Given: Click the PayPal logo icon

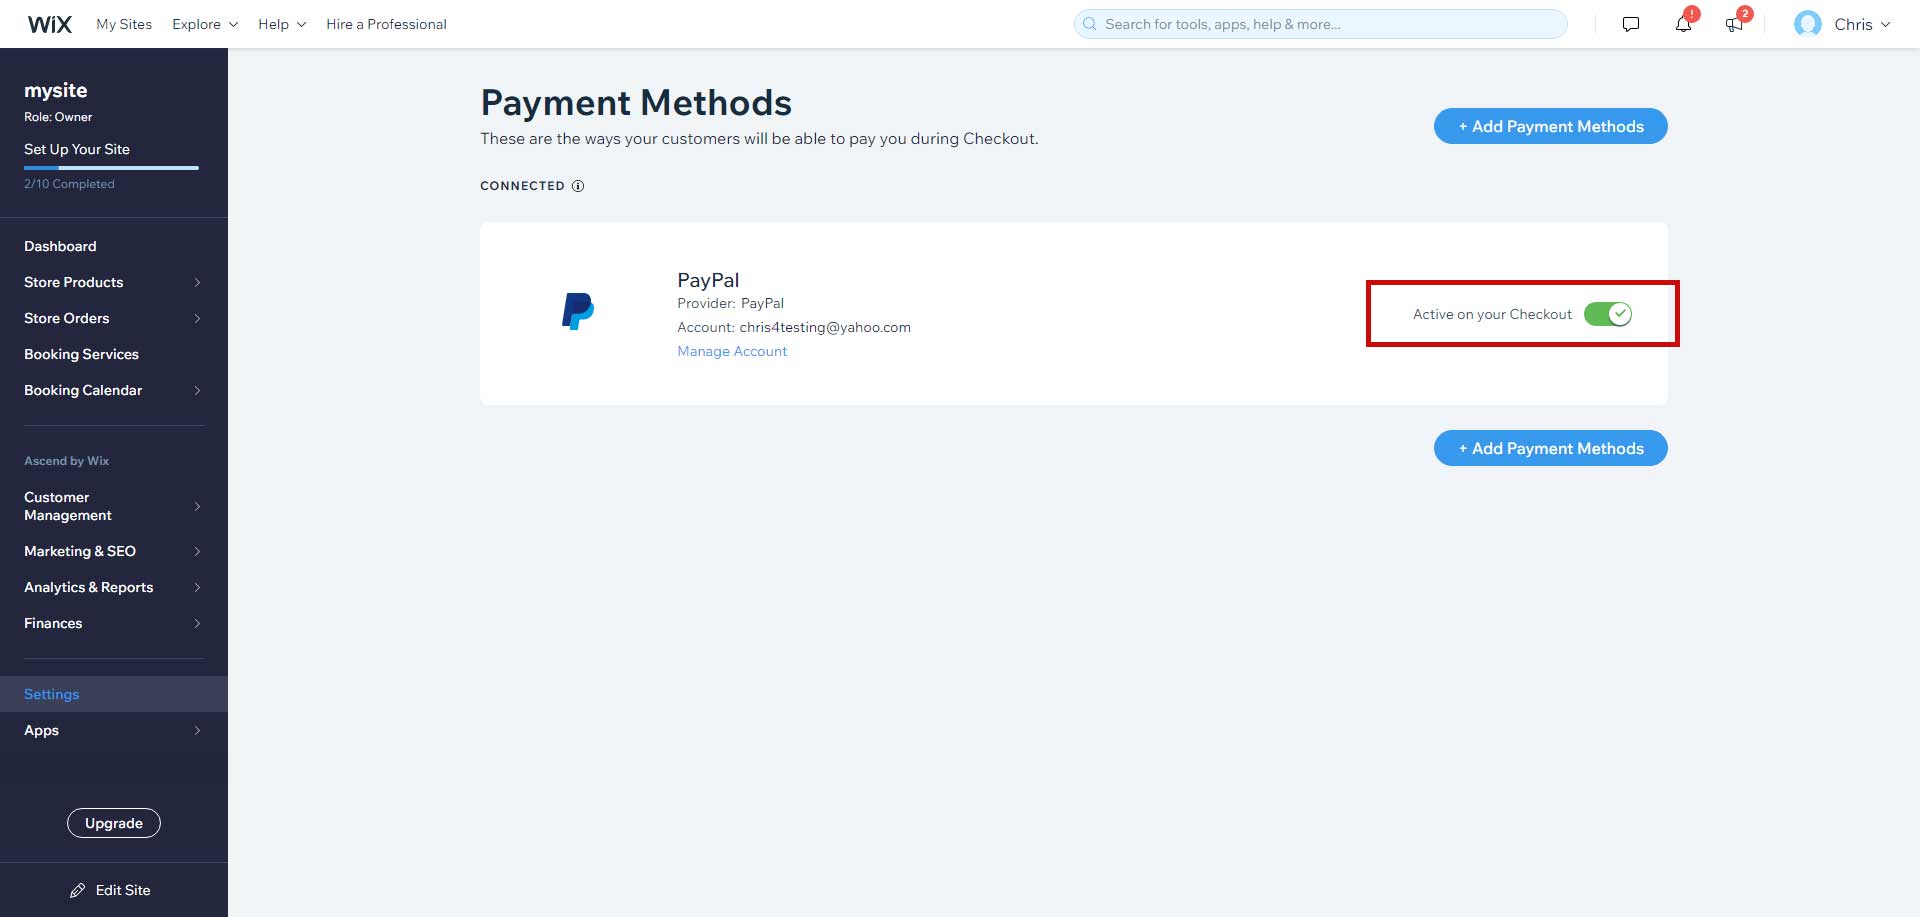Looking at the screenshot, I should click(x=578, y=311).
